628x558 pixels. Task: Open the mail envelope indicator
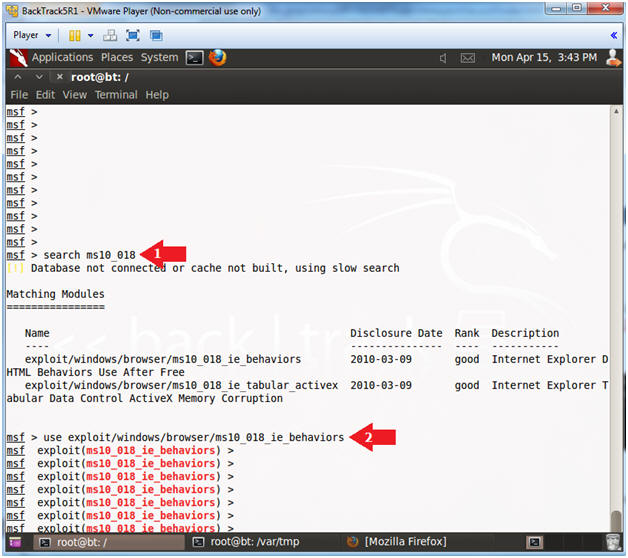(467, 58)
